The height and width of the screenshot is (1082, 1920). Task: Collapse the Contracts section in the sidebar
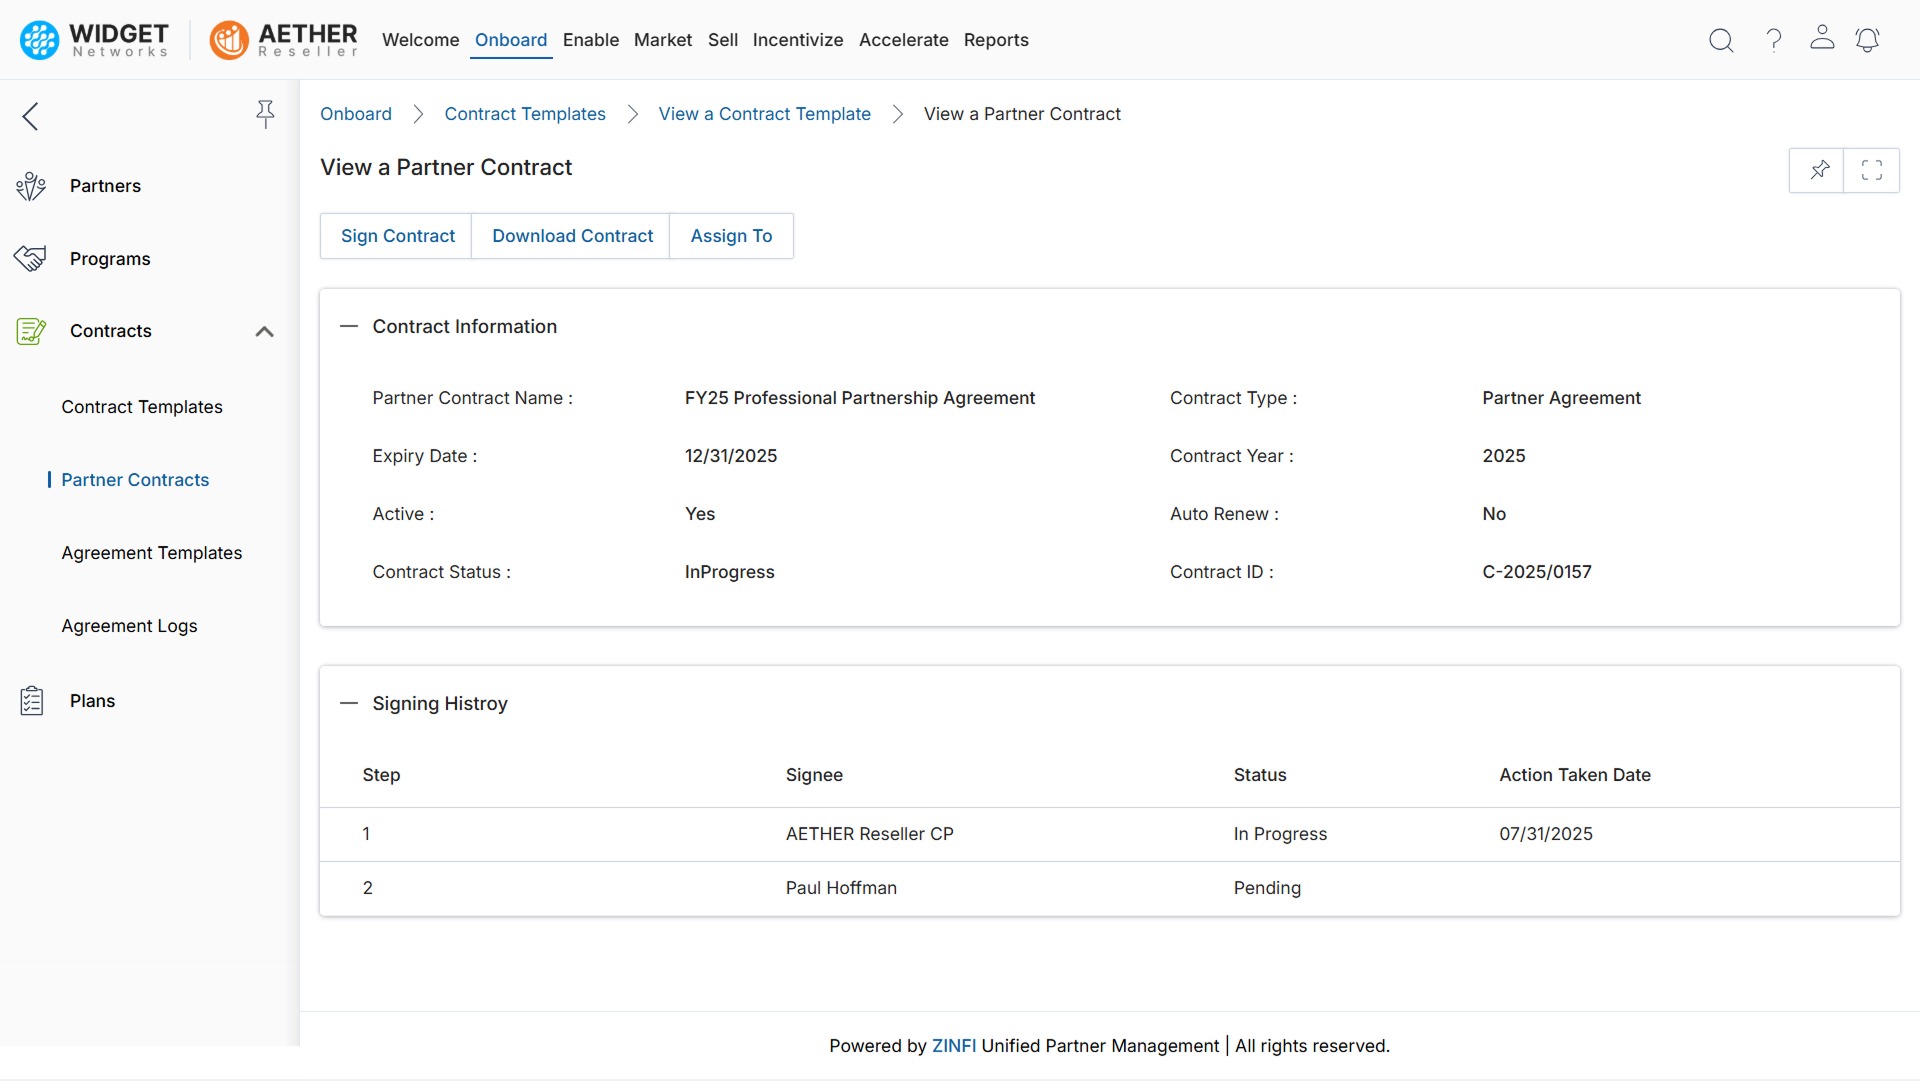(x=264, y=331)
